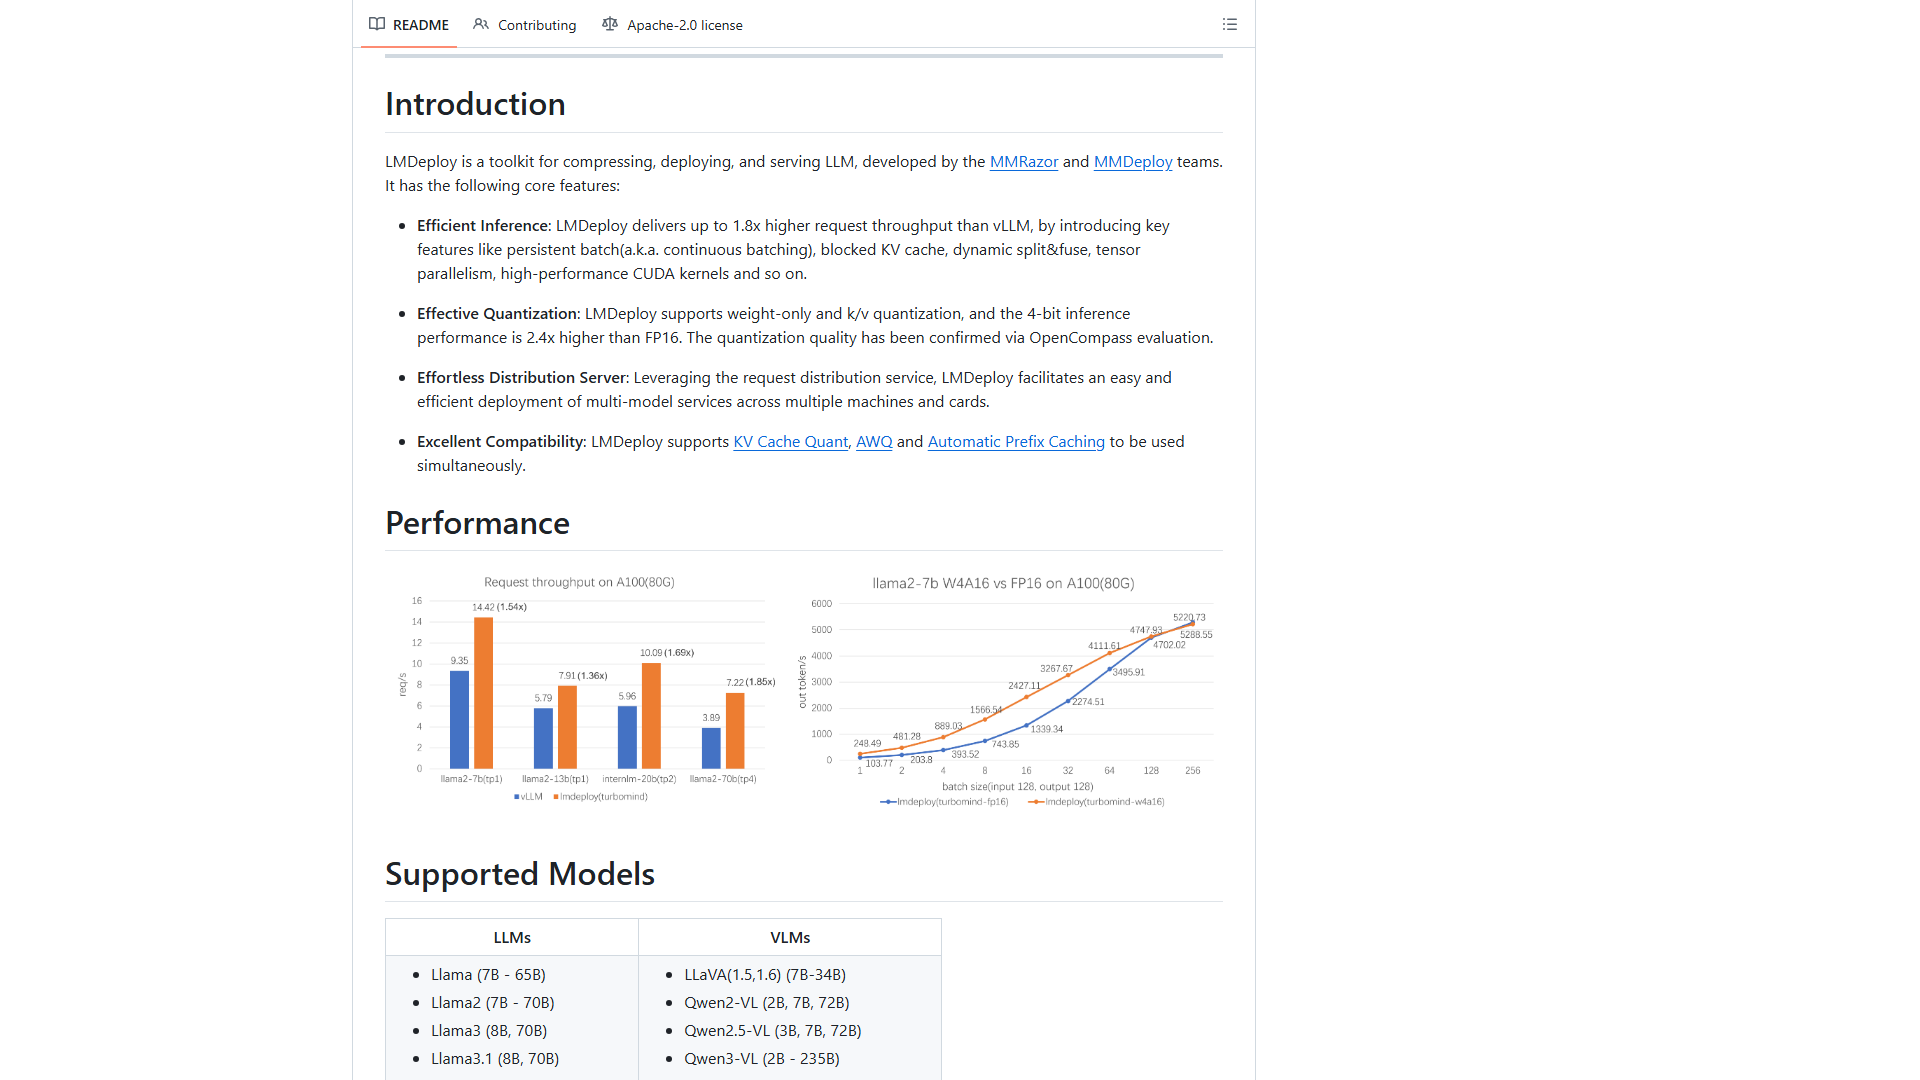Follow the MMRazor link
The width and height of the screenshot is (1920, 1080).
(x=1023, y=162)
